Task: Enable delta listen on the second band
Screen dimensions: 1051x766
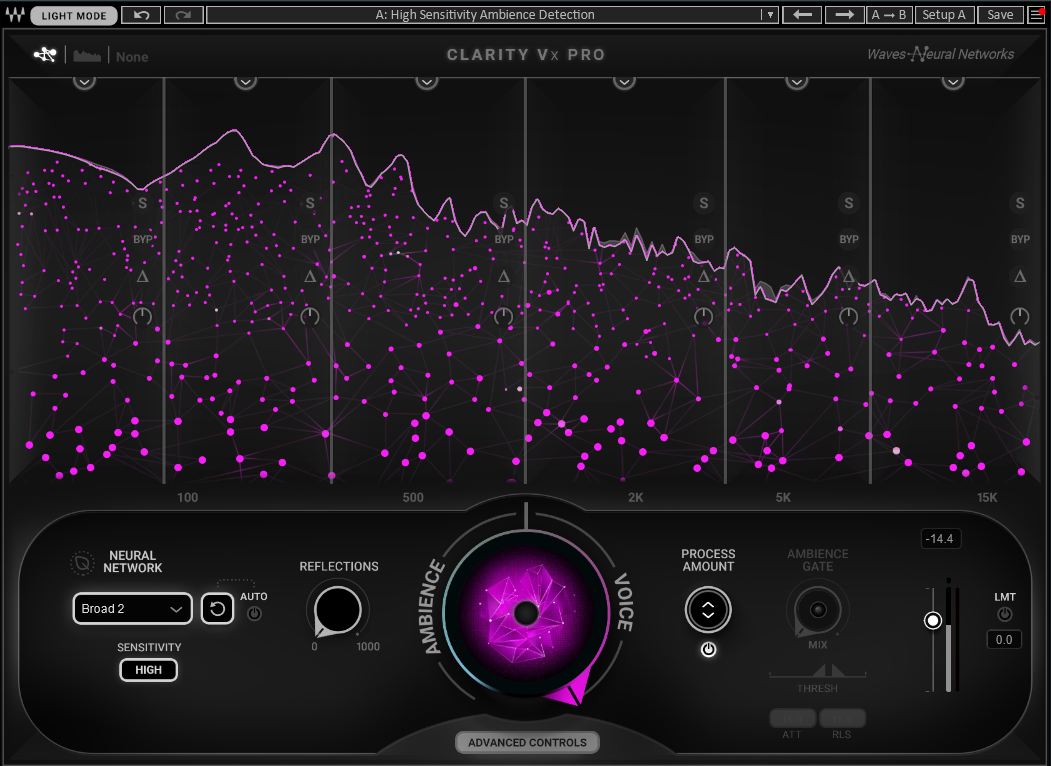Action: [x=310, y=276]
